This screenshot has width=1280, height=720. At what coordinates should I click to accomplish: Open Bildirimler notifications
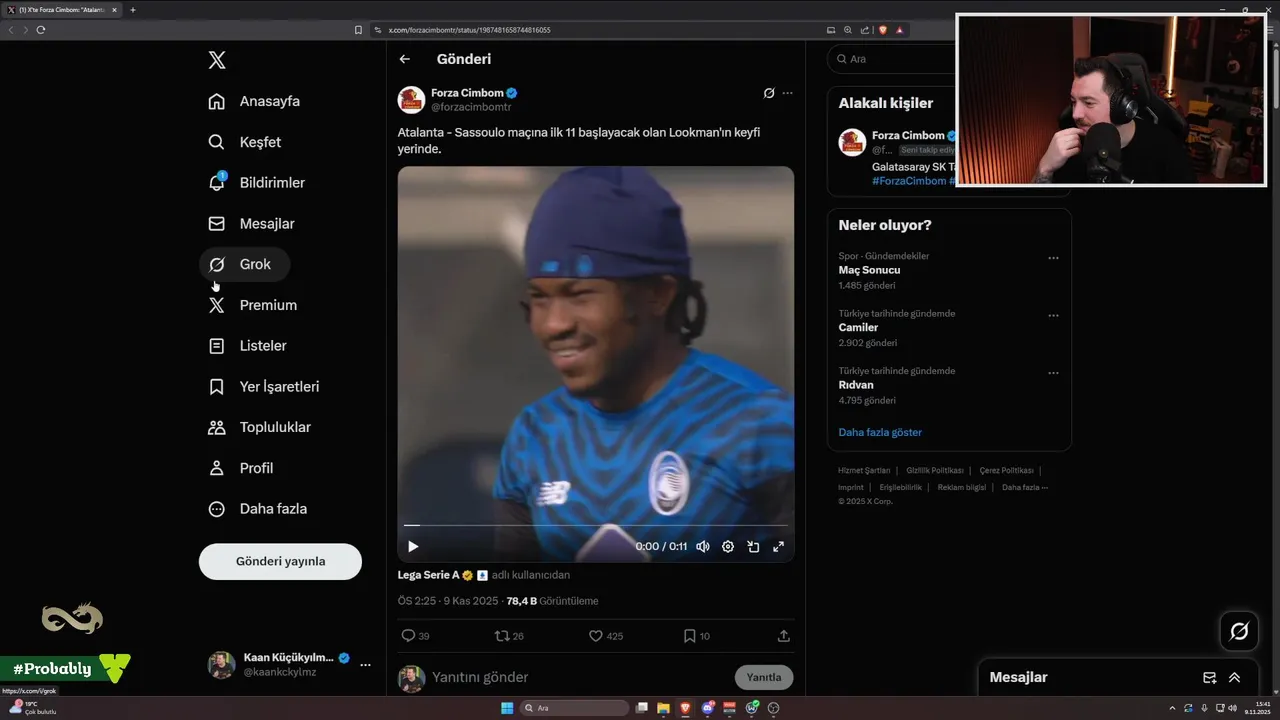[x=257, y=183]
